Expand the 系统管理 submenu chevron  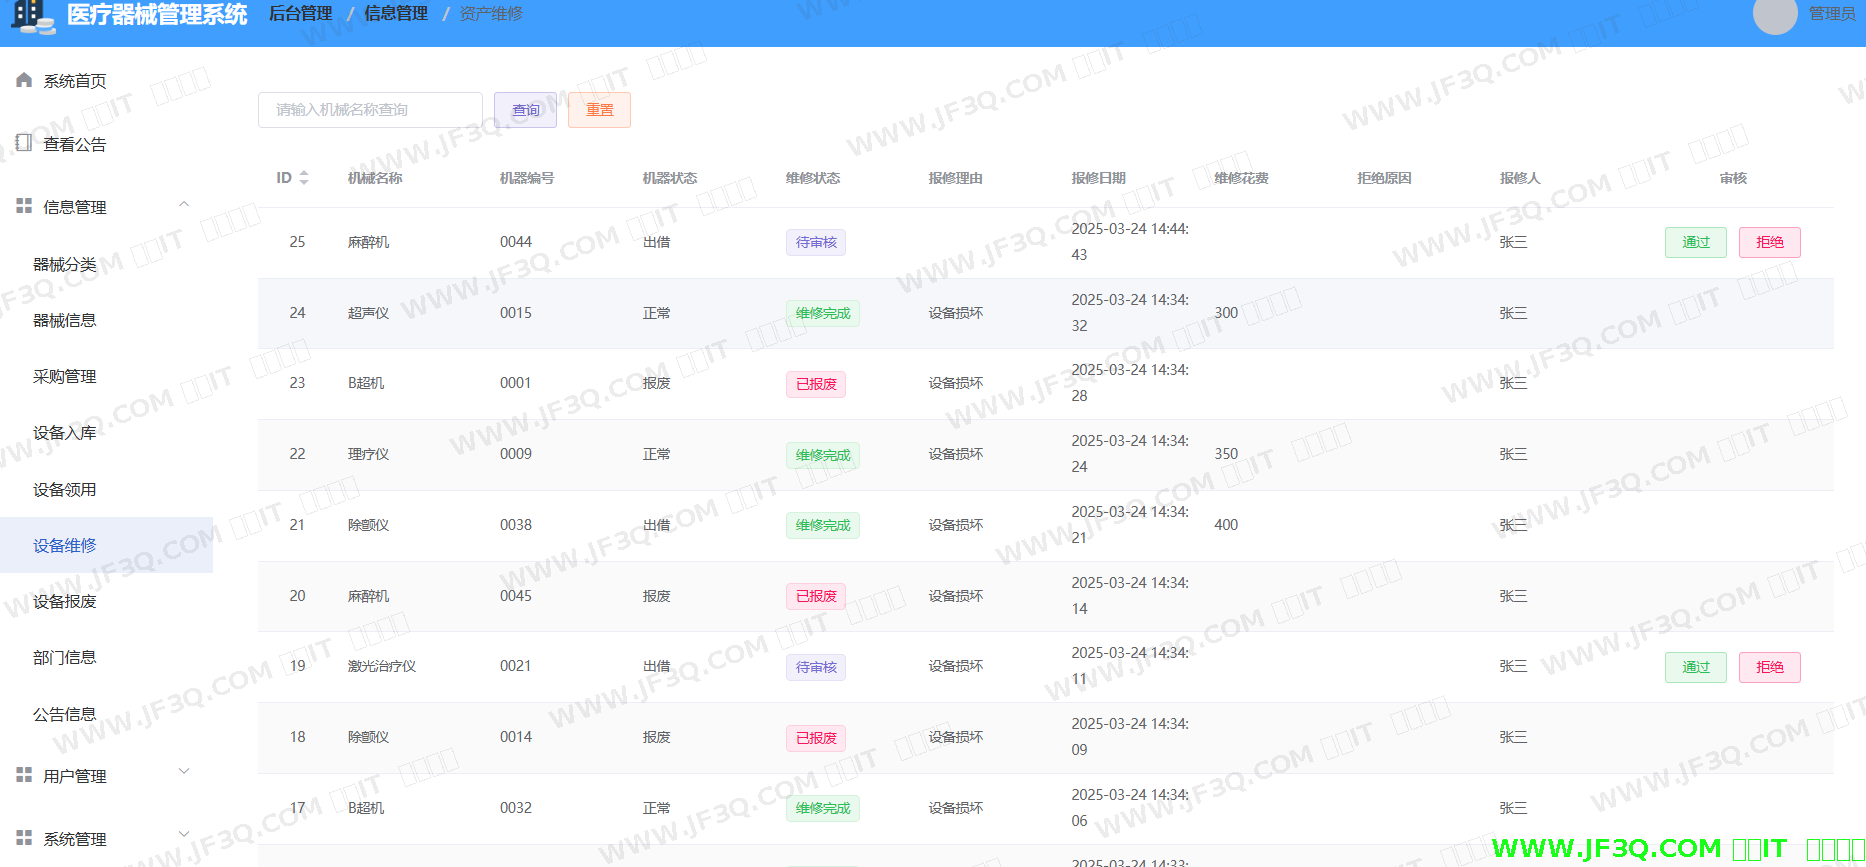184,834
